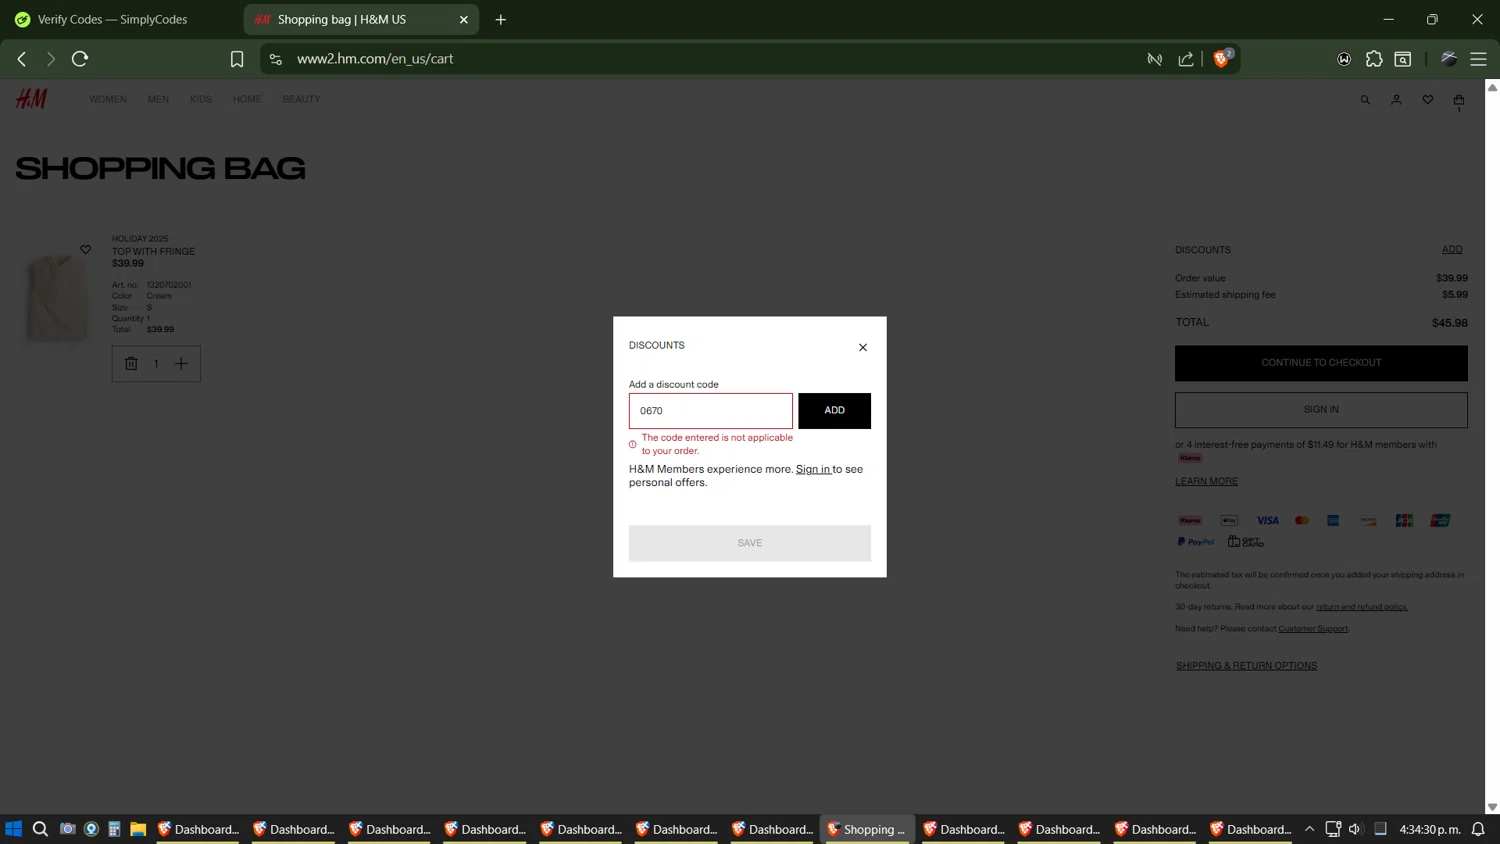
Task: Open the Sign in link in dialog
Action: pyautogui.click(x=813, y=469)
